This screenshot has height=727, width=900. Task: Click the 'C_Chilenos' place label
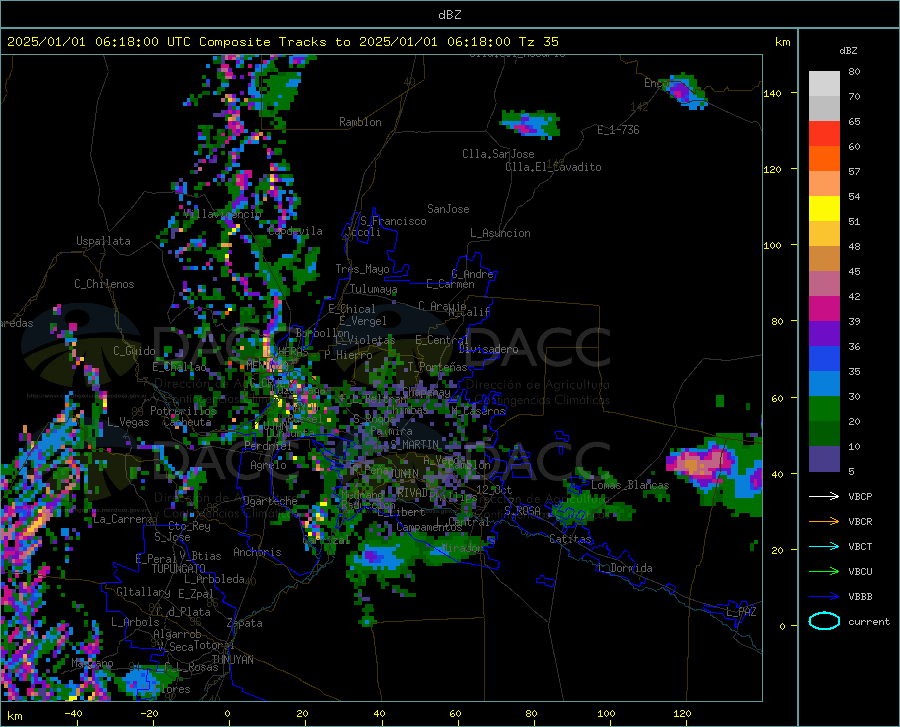(104, 284)
